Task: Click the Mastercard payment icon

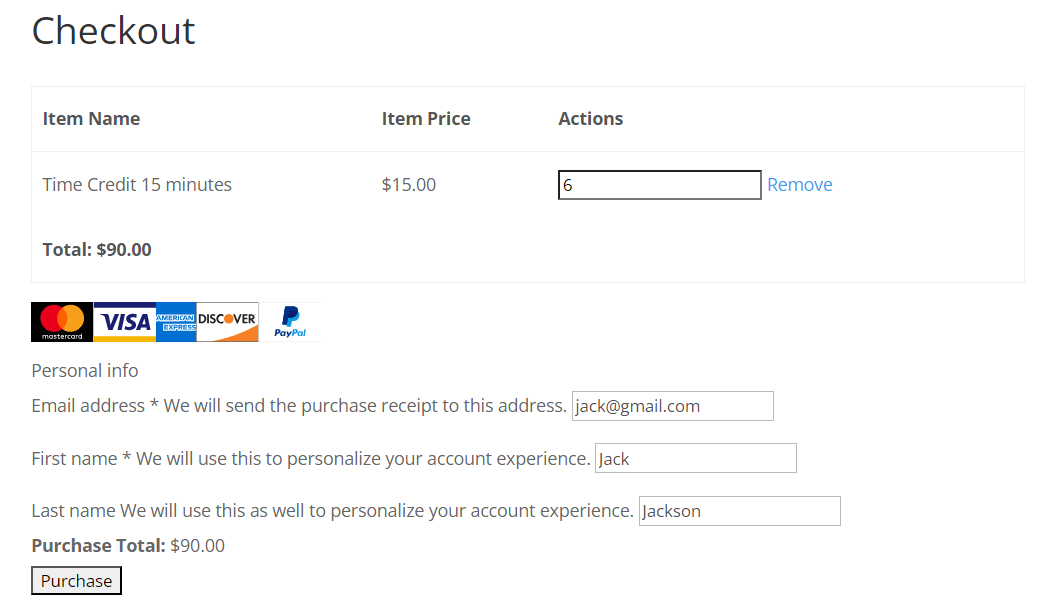Action: pos(62,322)
